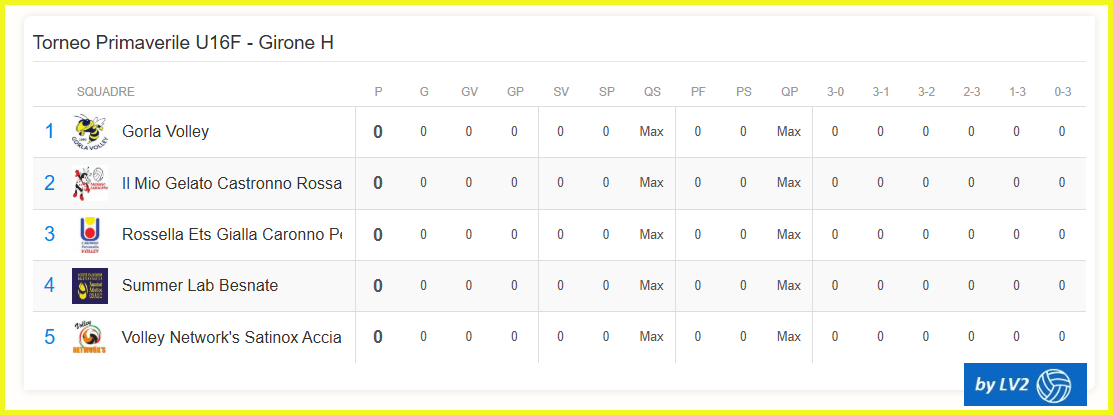Click the GV column header
Screen dimensions: 1113x415
tap(469, 92)
